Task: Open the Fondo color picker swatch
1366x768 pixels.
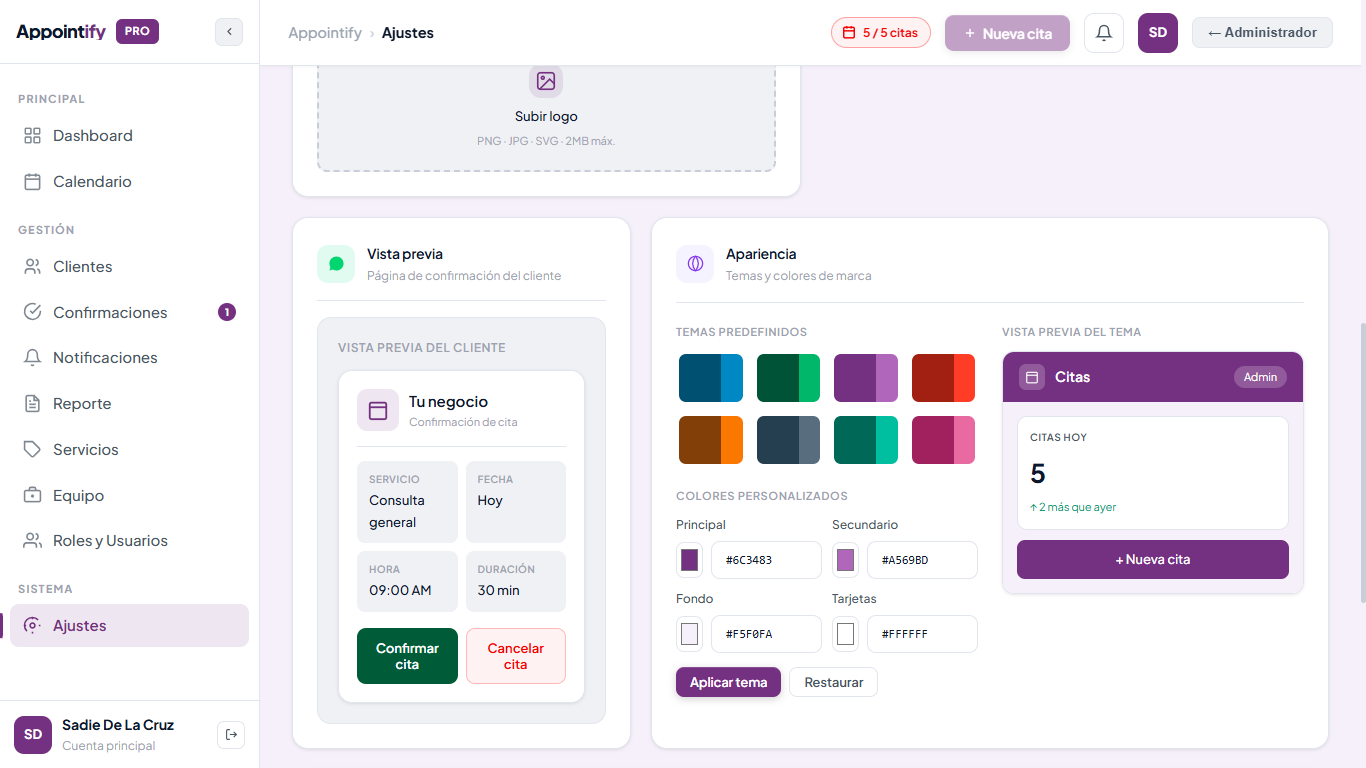Action: 689,634
